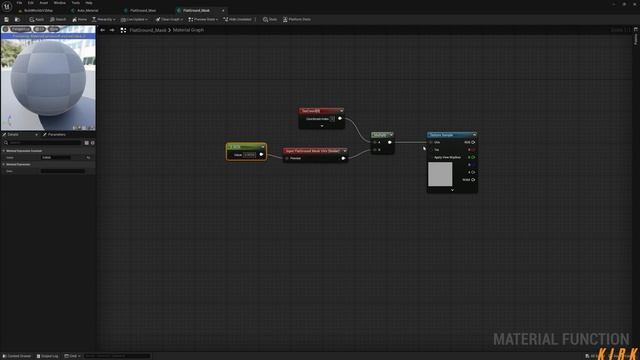Switch to the first level map tab
Viewport: 640px width, 360px height.
(x=36, y=11)
